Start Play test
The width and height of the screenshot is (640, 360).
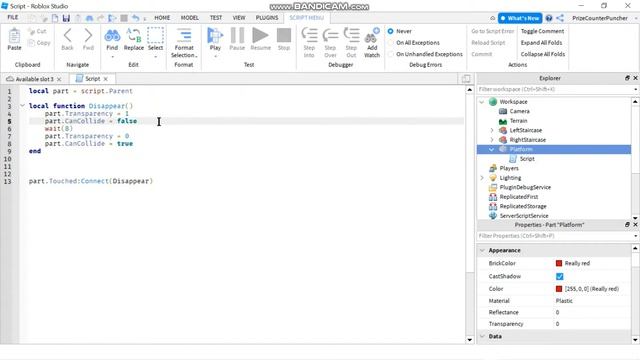215,36
